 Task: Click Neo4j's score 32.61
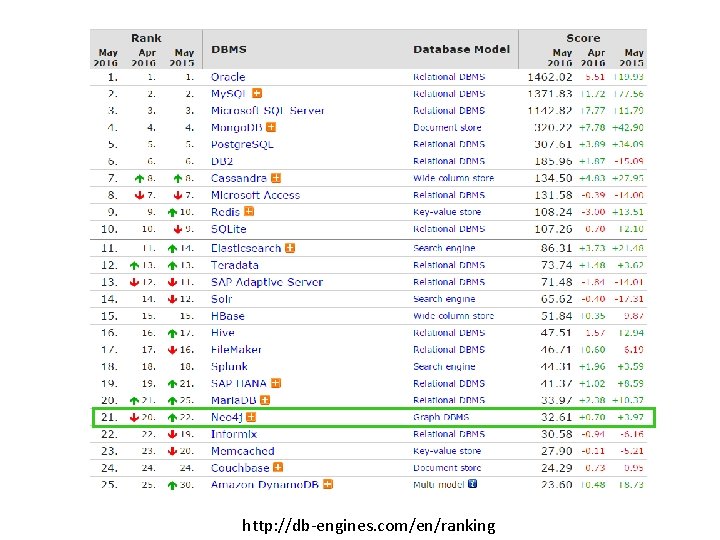556,417
